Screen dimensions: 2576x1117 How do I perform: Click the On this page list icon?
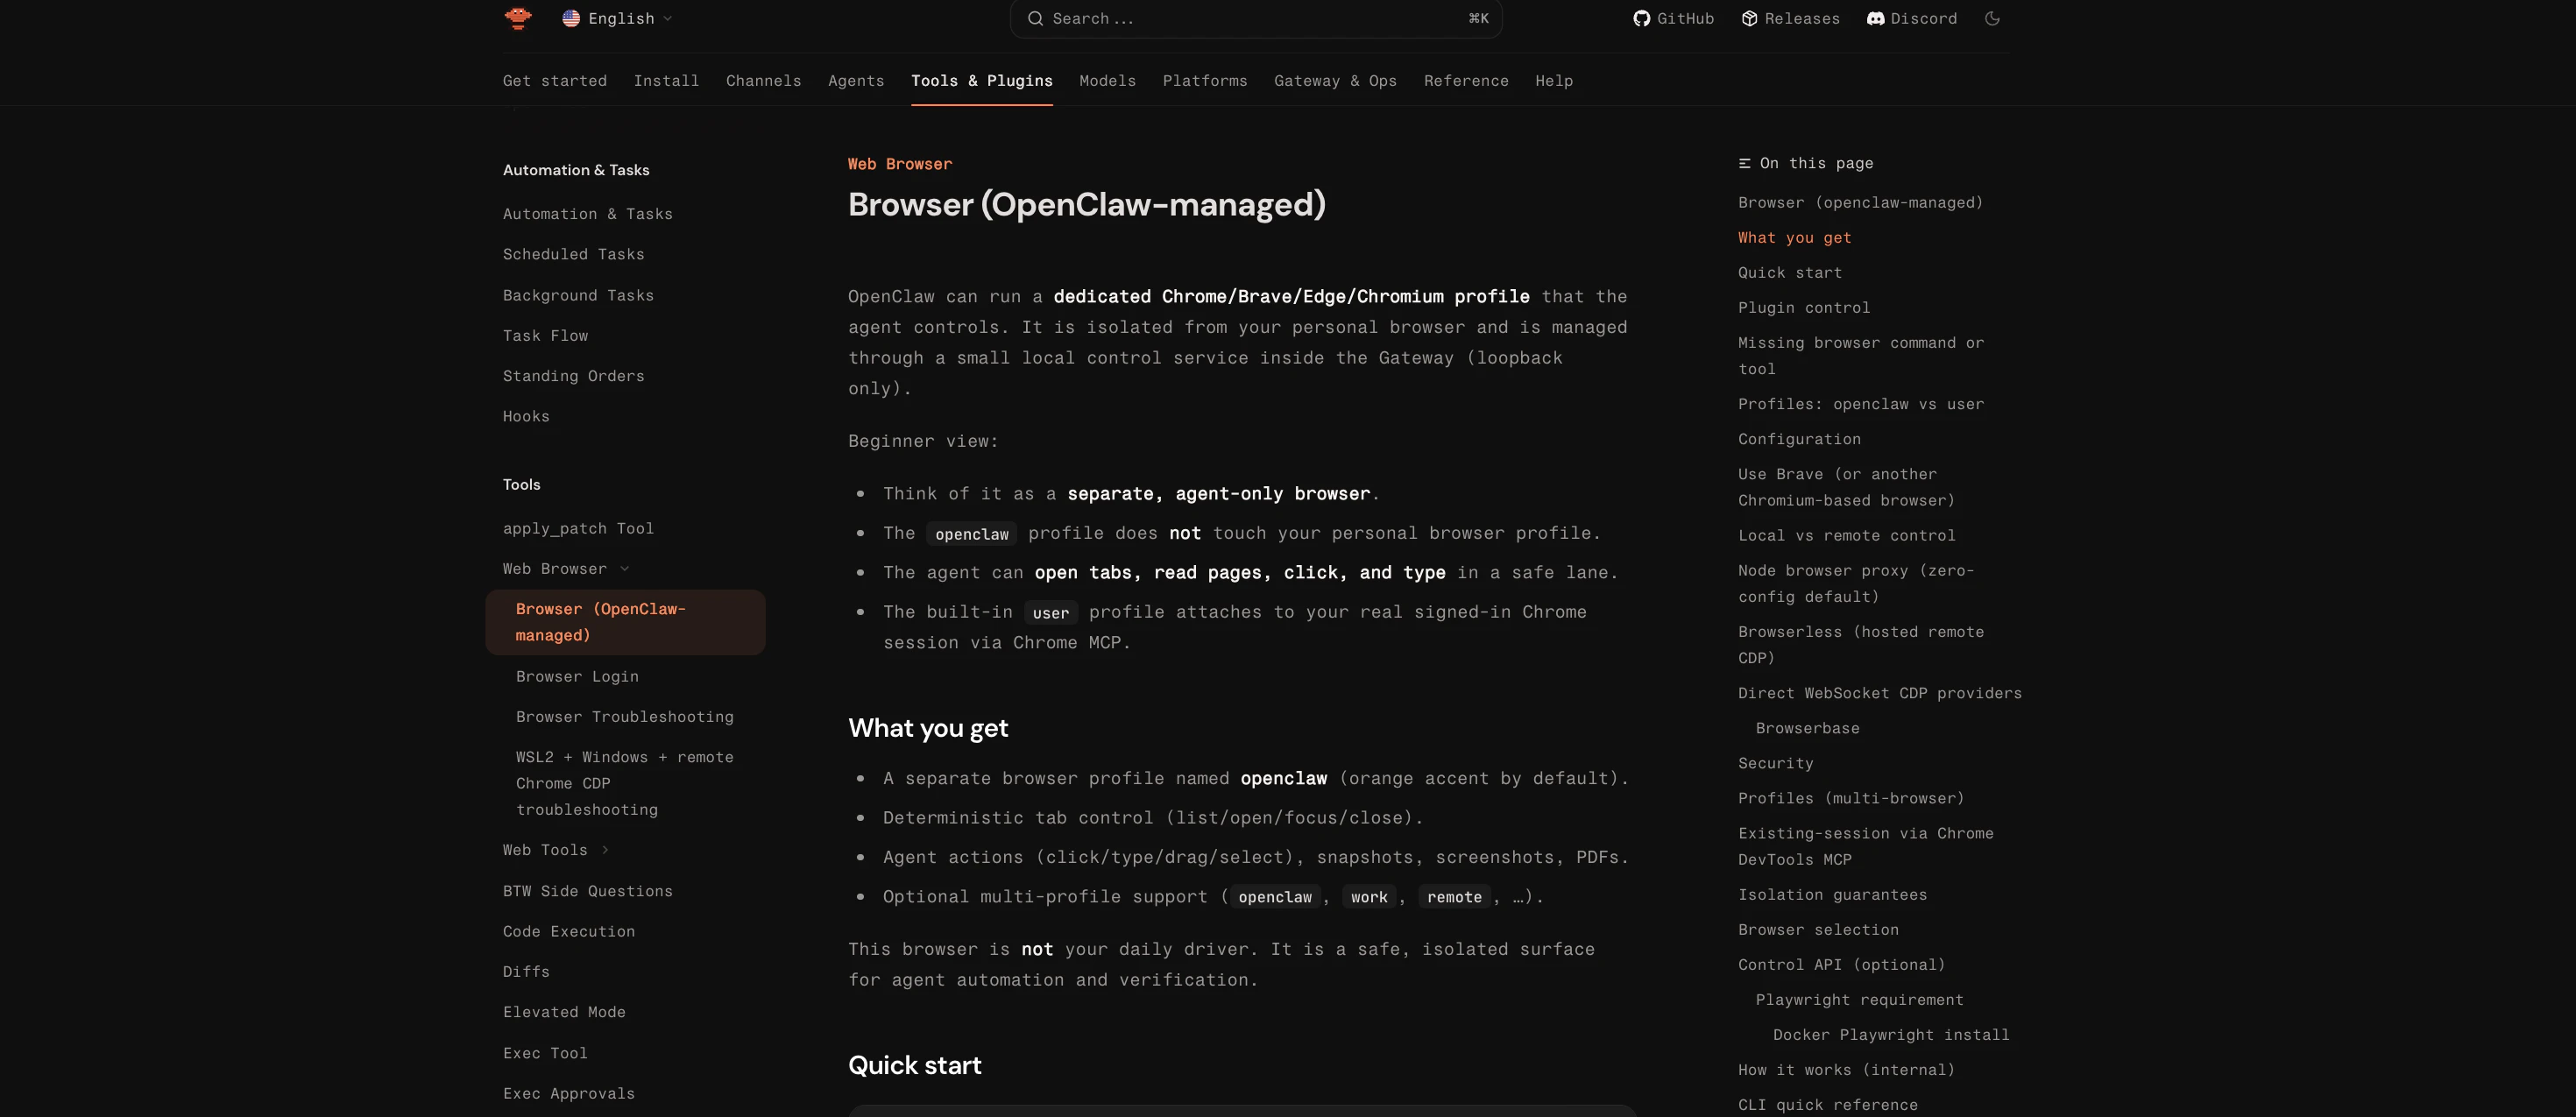1744,163
